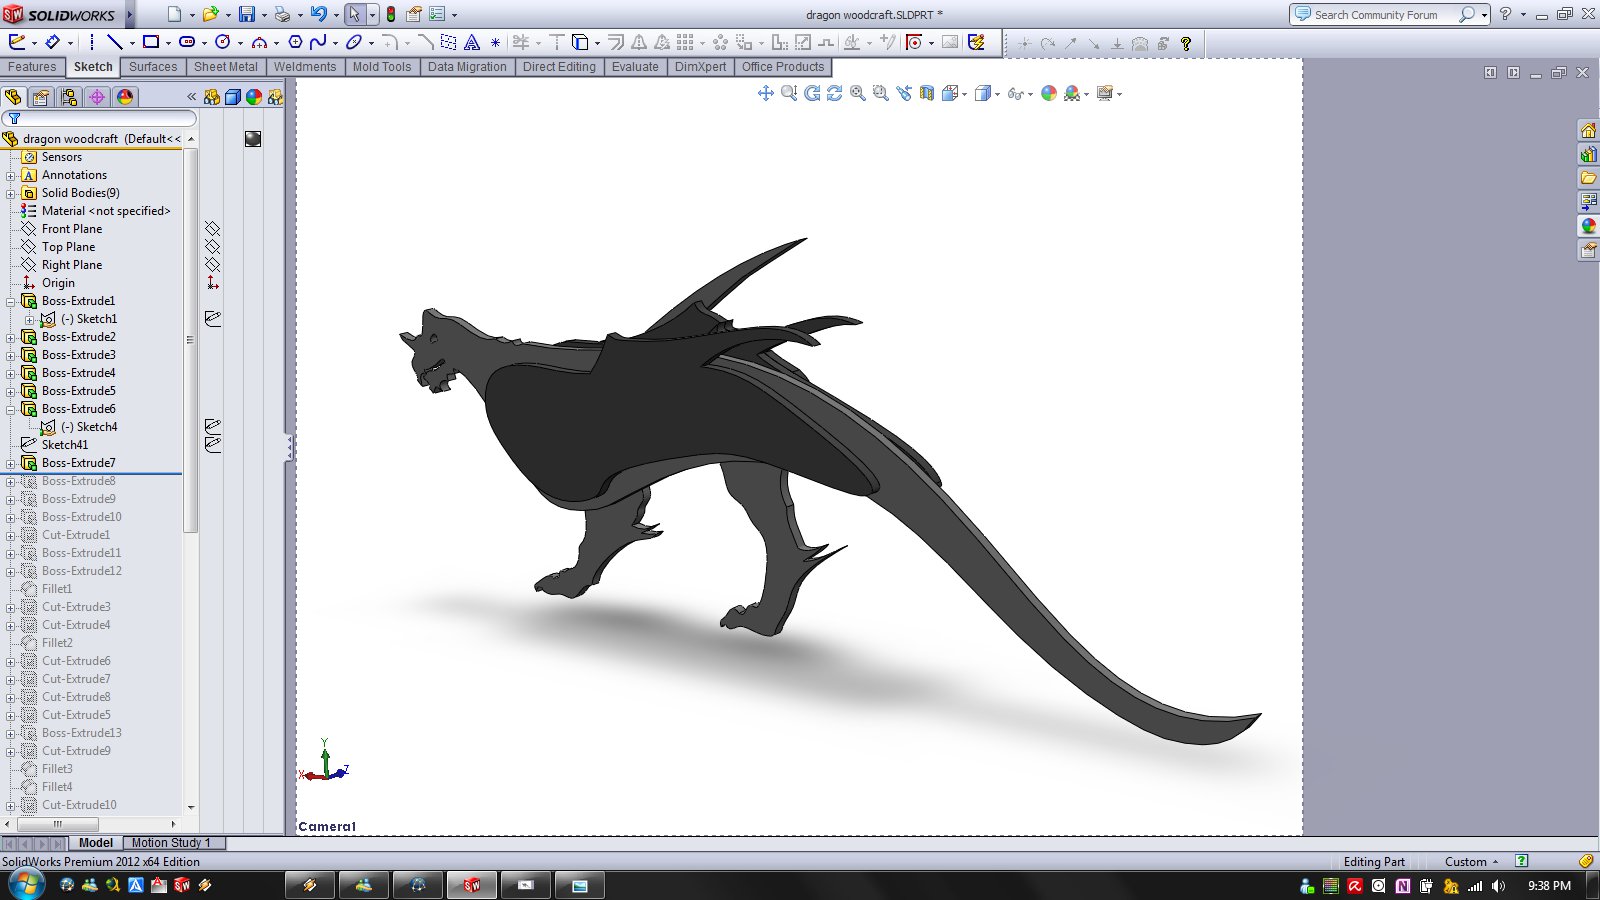Click the Edit Appearance color ball

[x=1048, y=93]
